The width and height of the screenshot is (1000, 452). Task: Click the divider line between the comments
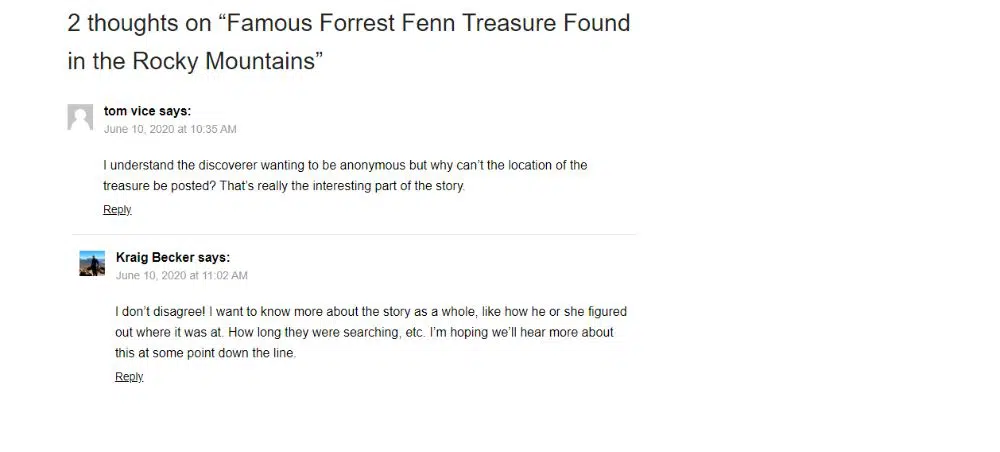tap(354, 234)
